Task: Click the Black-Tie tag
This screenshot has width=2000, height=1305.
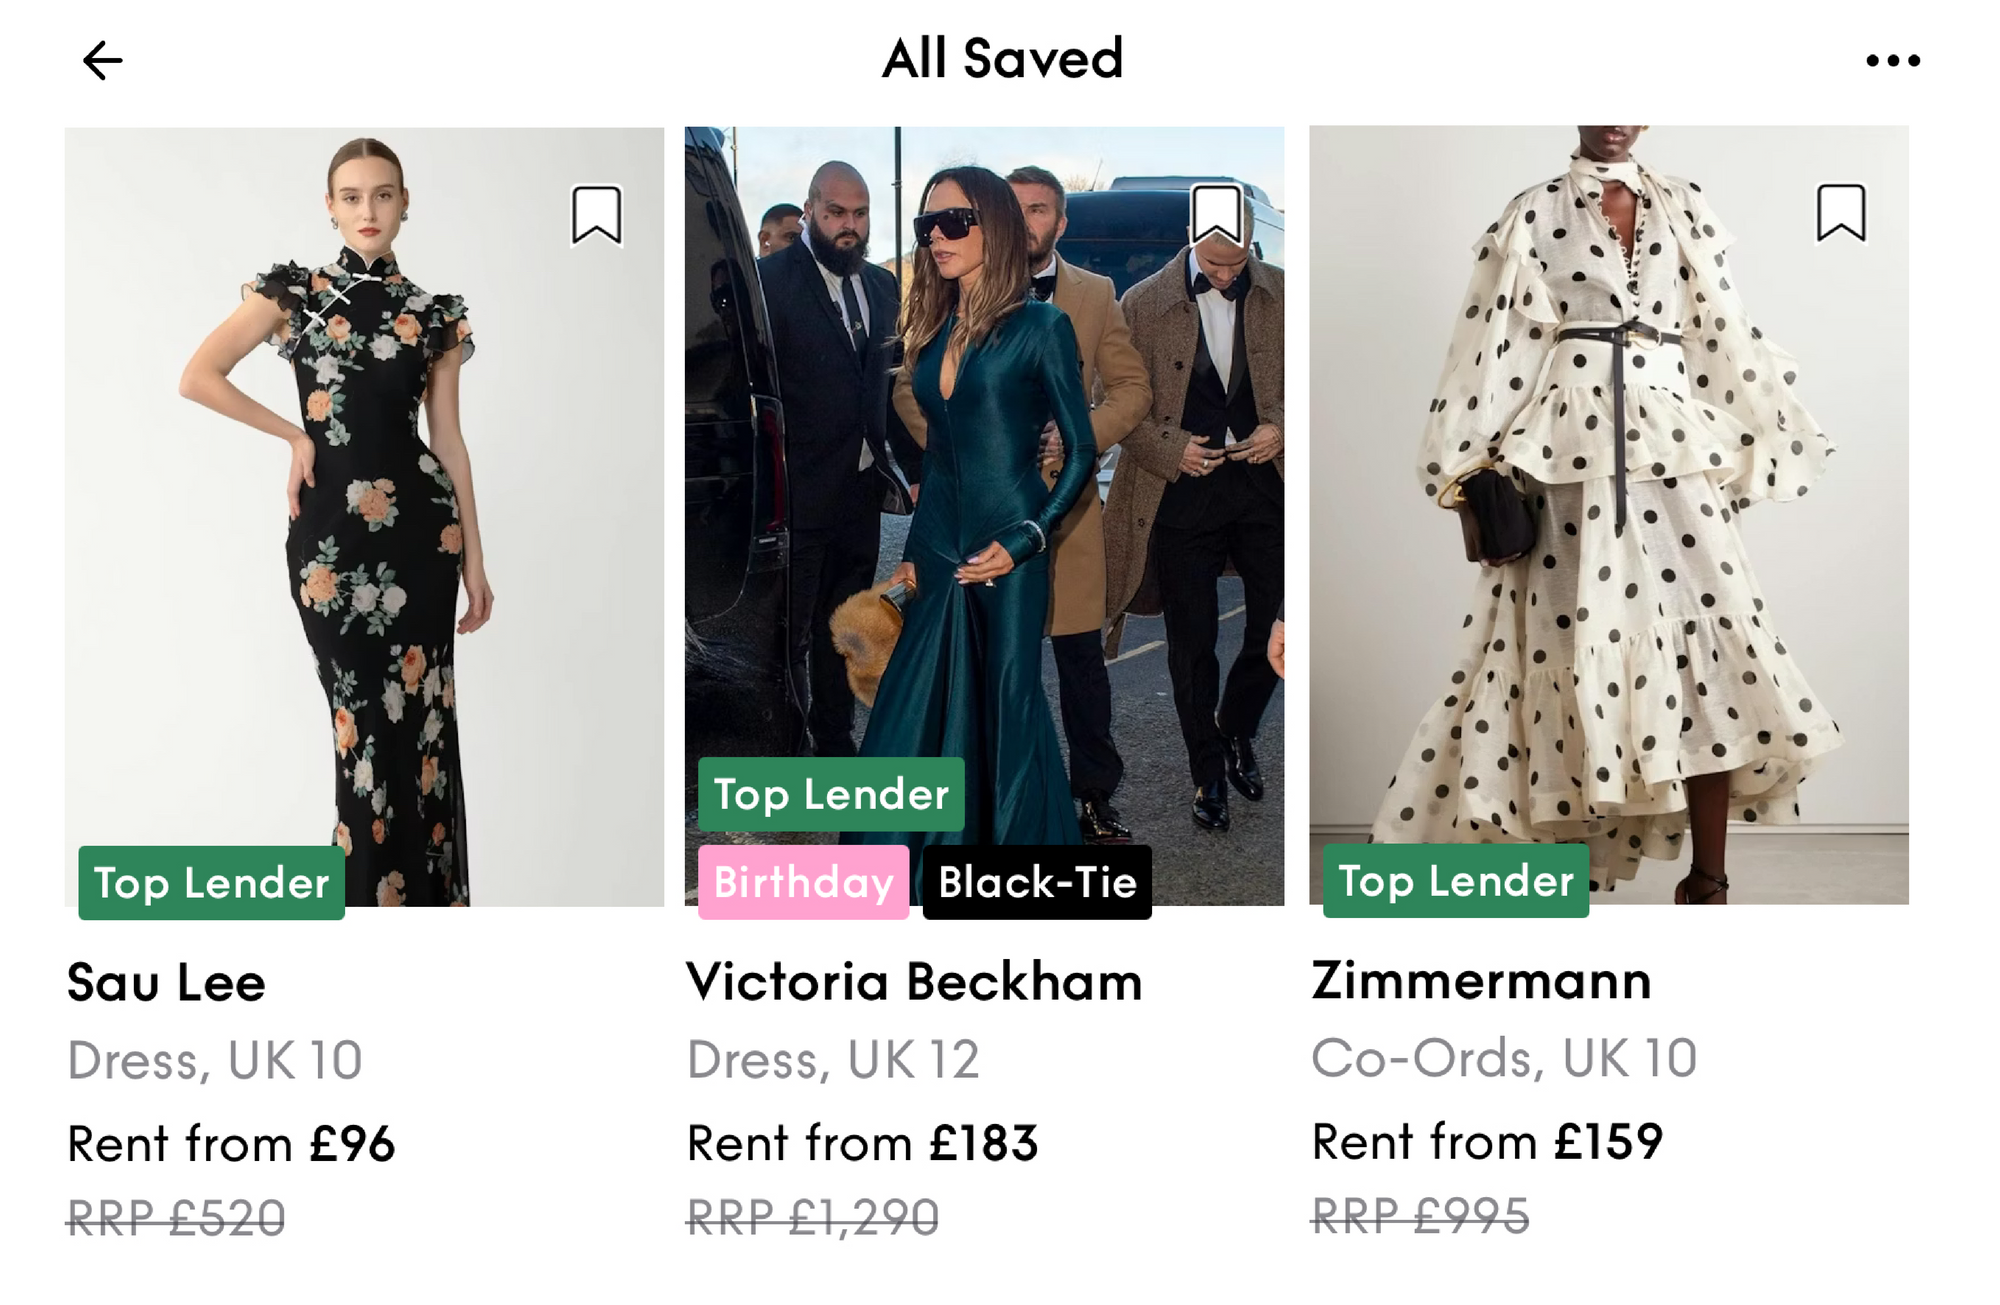Action: [x=1037, y=882]
